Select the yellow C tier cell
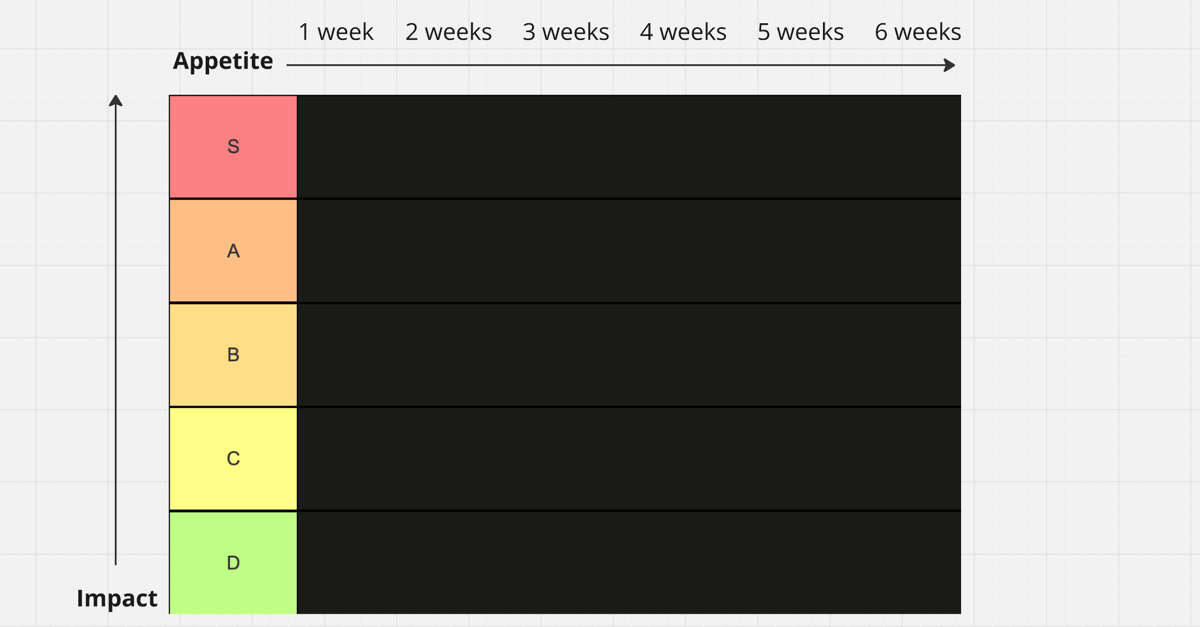Screen dimensions: 1200x627 (x=233, y=459)
